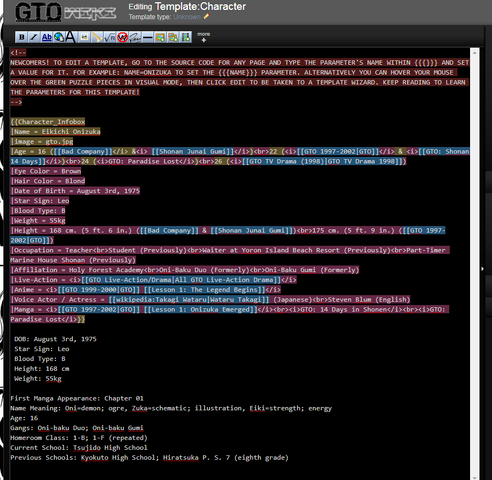Click the image = gto.jpg line
The height and width of the screenshot is (480, 492).
coord(42,142)
